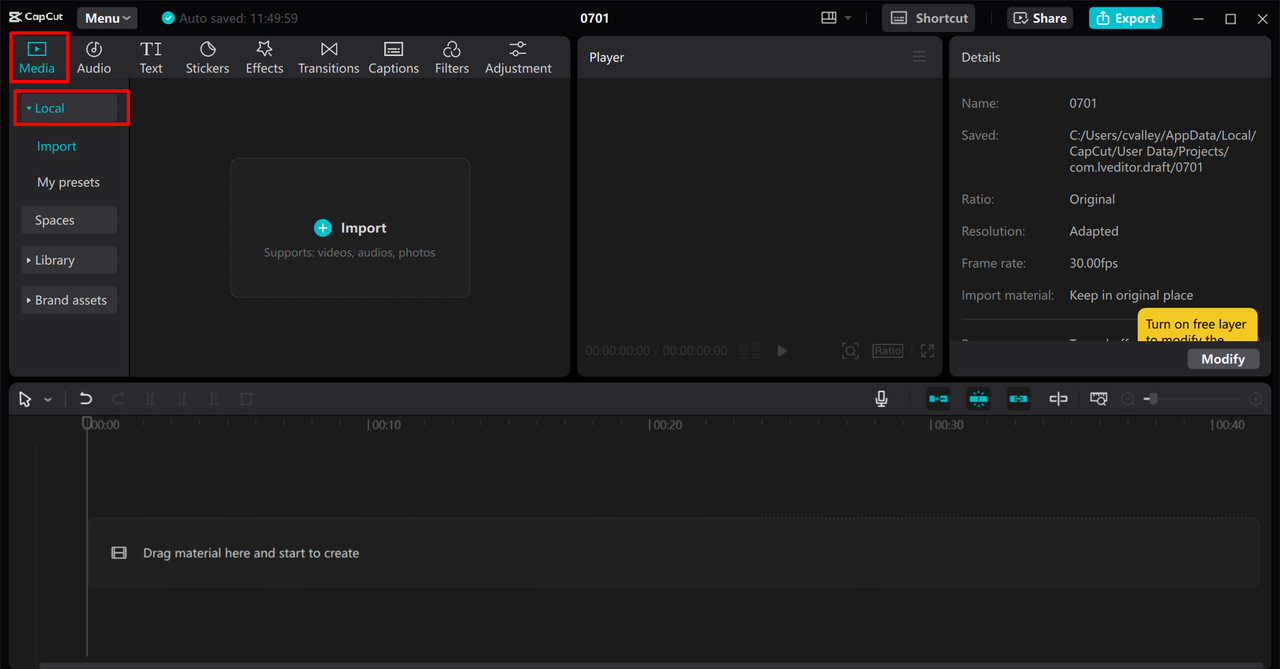
Task: Click the player Play button
Action: [782, 351]
